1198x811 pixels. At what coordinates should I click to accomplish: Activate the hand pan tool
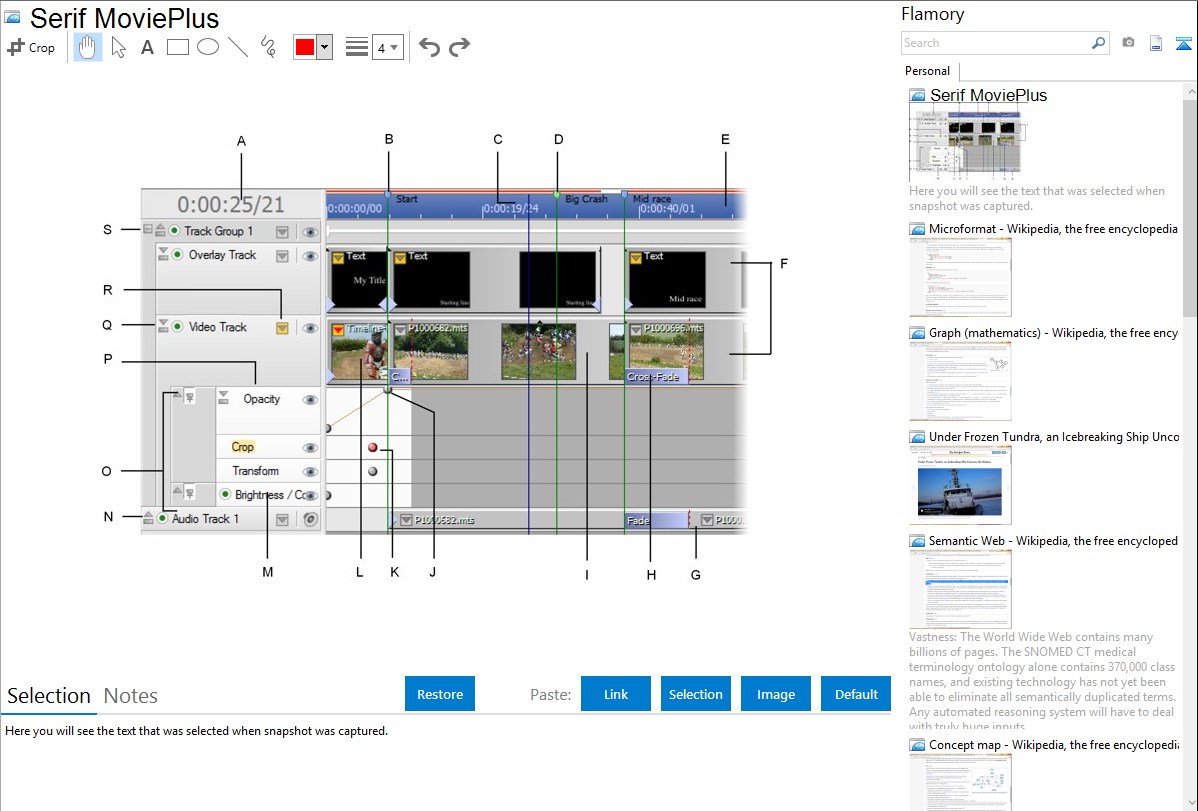87,47
